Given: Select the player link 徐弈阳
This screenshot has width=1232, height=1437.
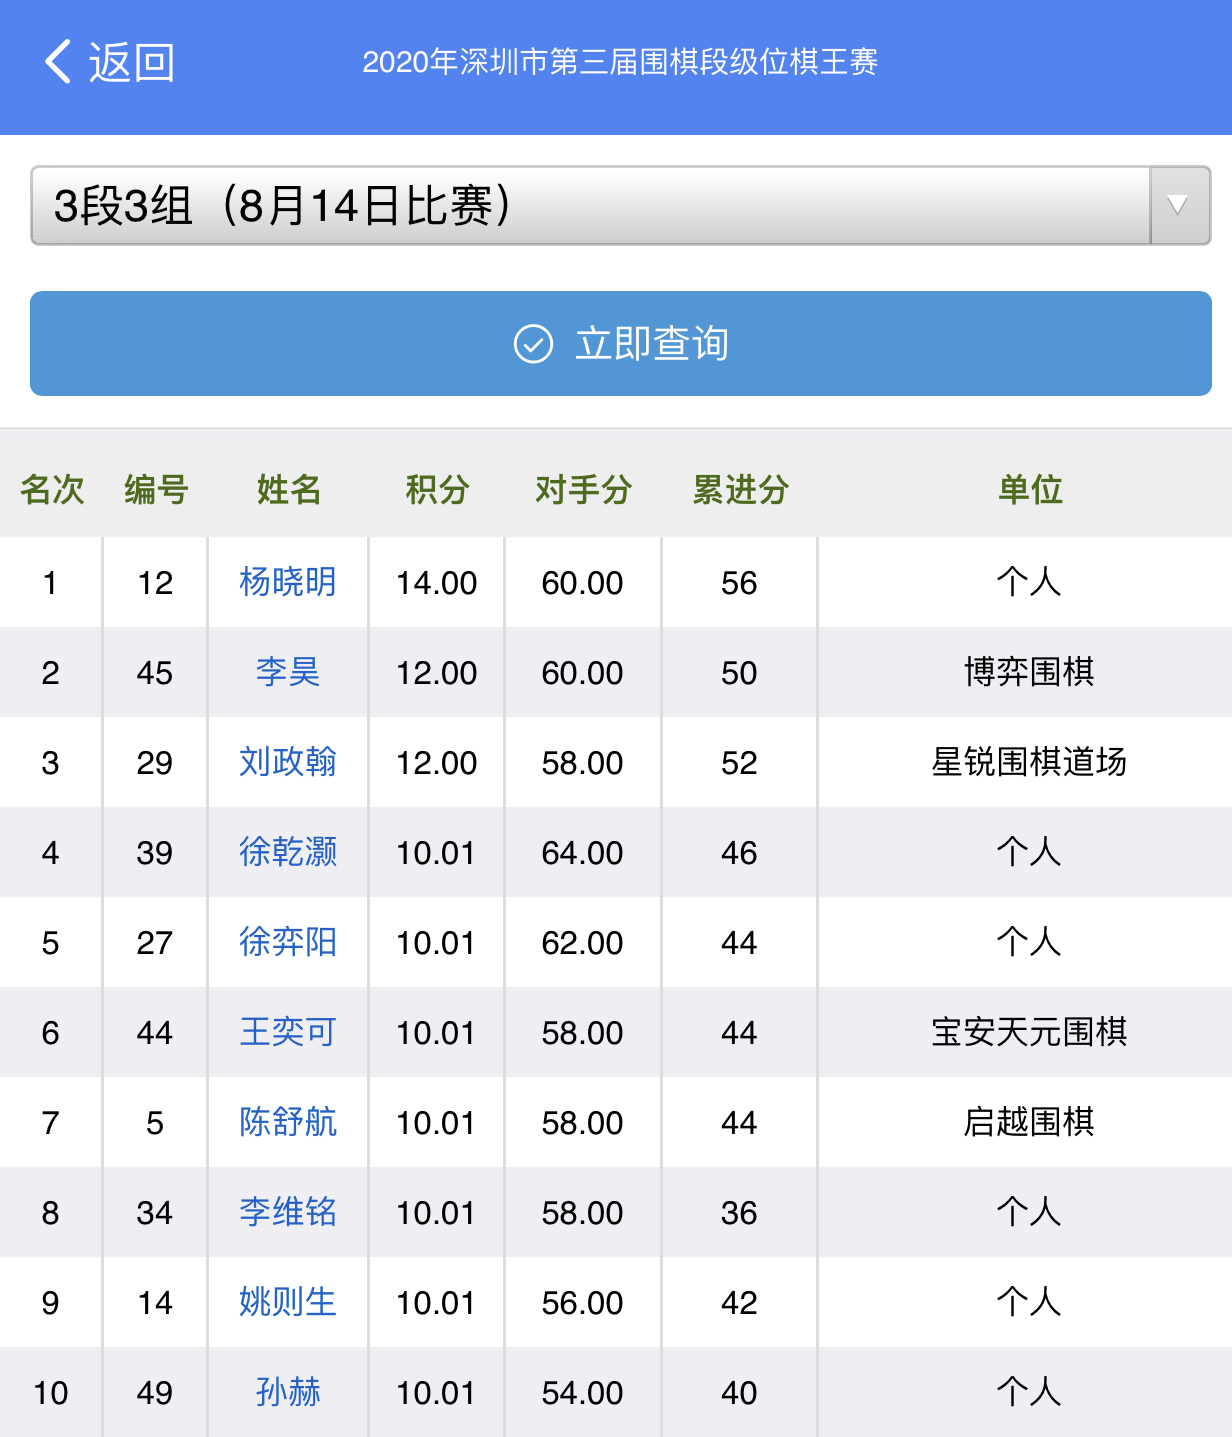Looking at the screenshot, I should pos(287,942).
